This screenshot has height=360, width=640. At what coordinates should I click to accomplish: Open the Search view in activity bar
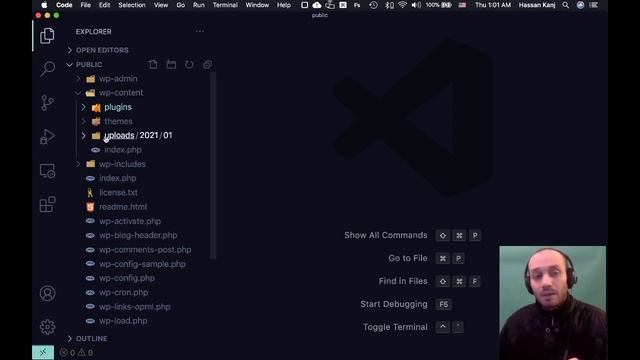pyautogui.click(x=47, y=69)
